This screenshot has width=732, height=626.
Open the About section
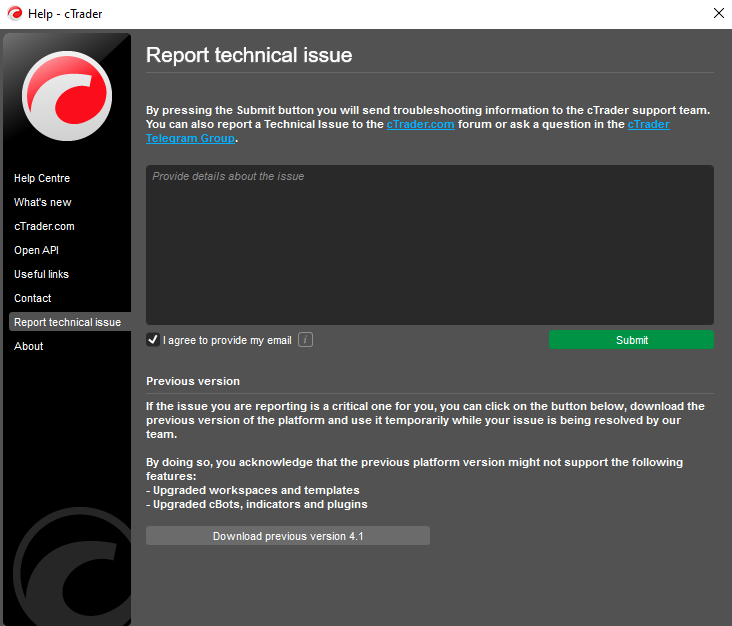[28, 346]
